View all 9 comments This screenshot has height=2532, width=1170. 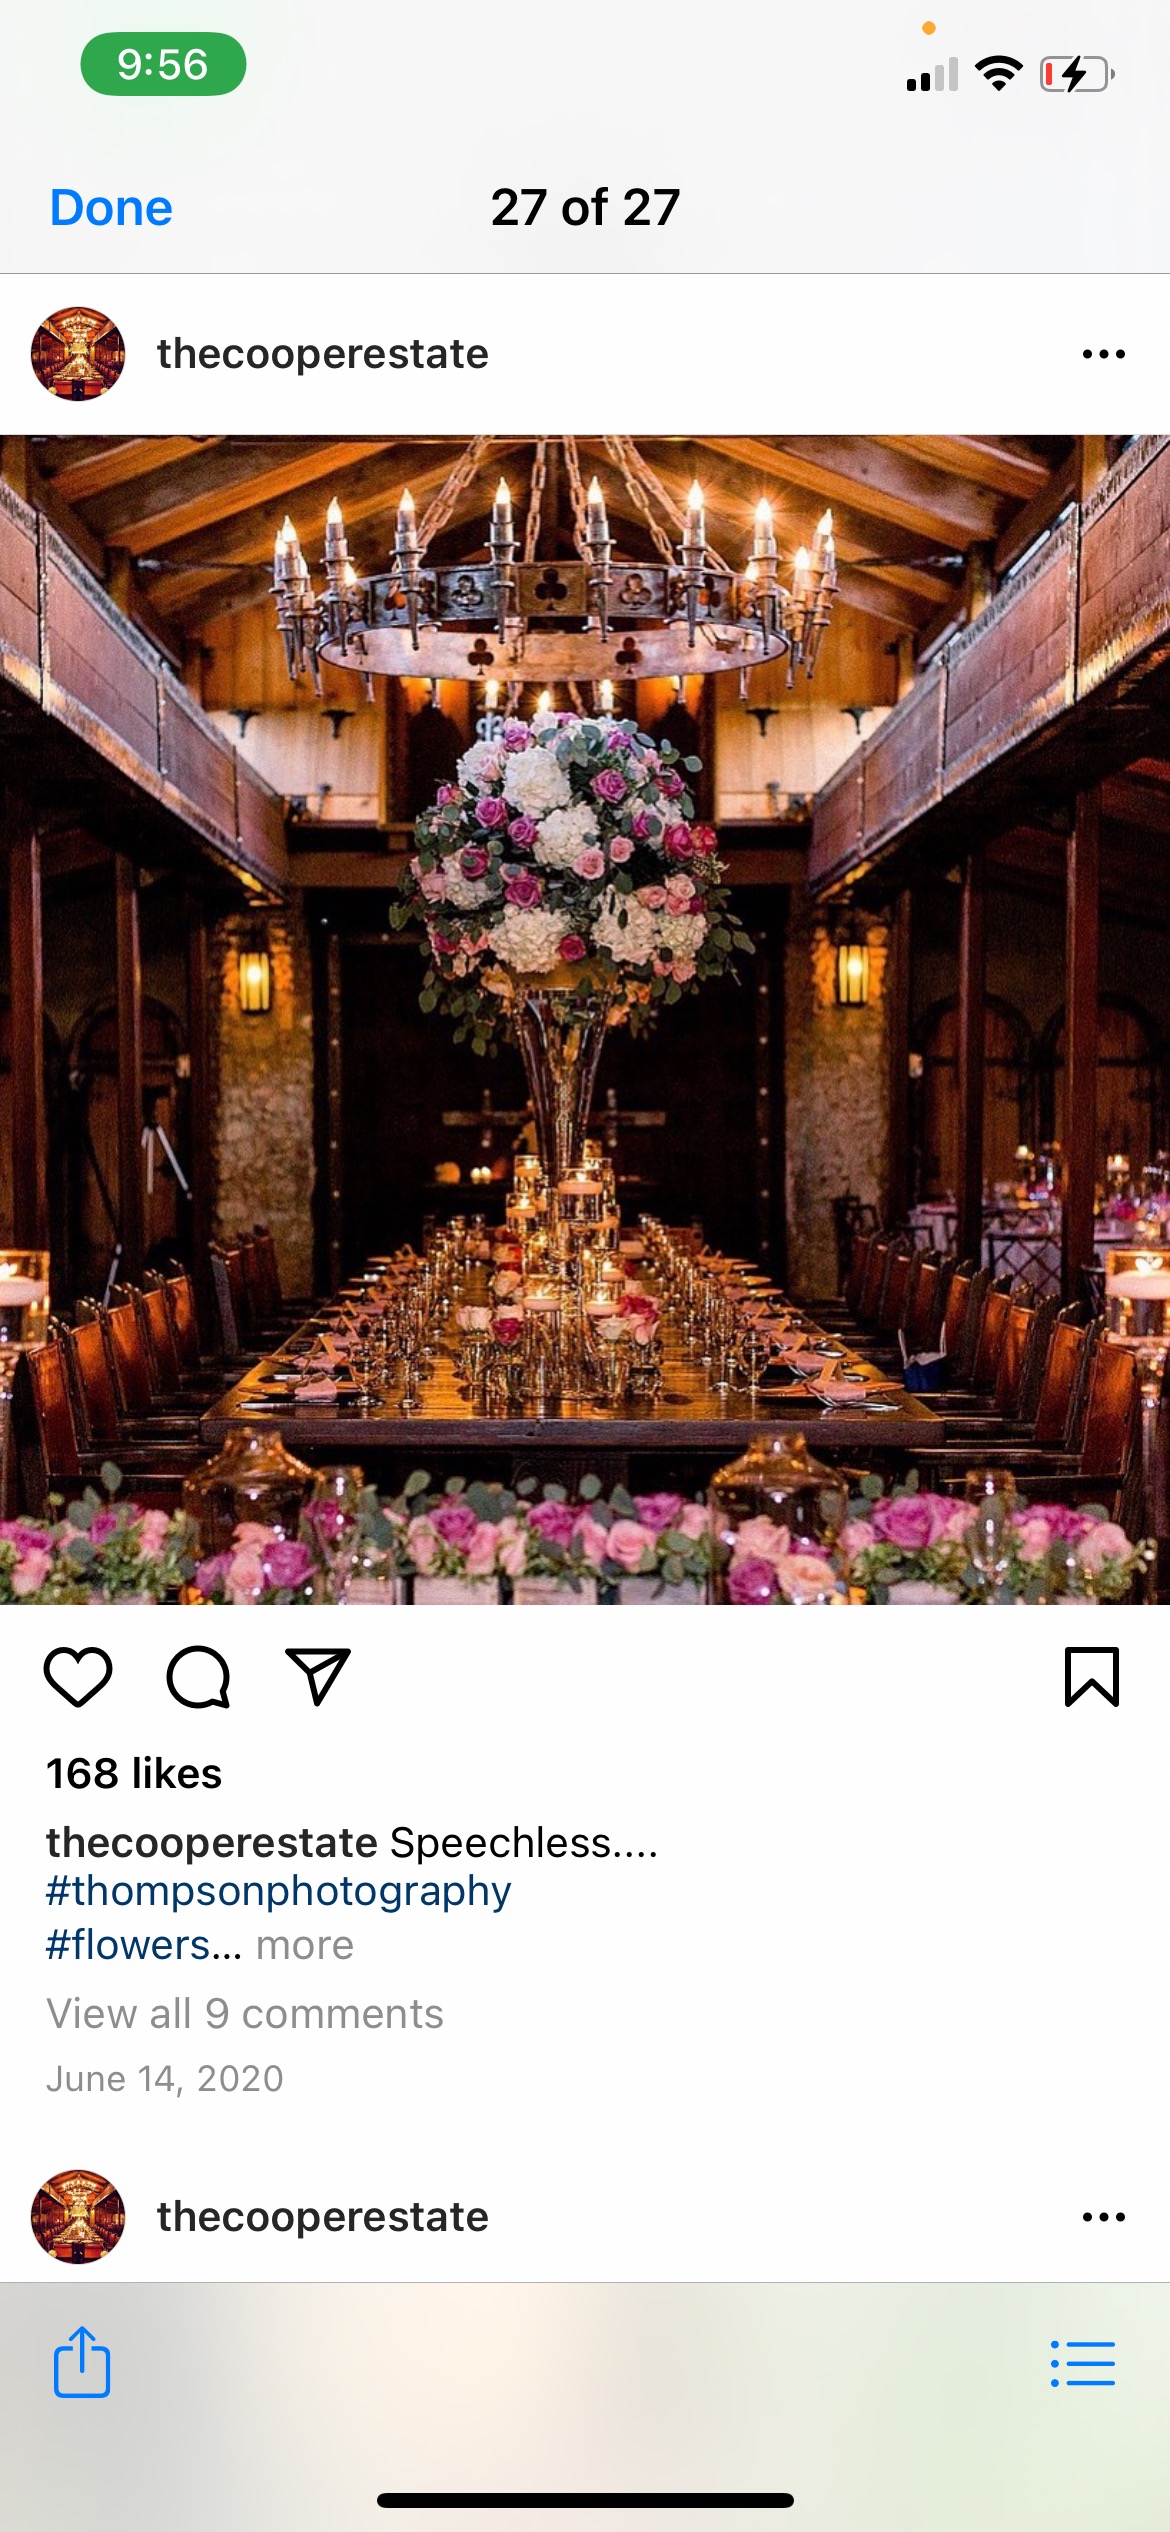pos(245,2013)
